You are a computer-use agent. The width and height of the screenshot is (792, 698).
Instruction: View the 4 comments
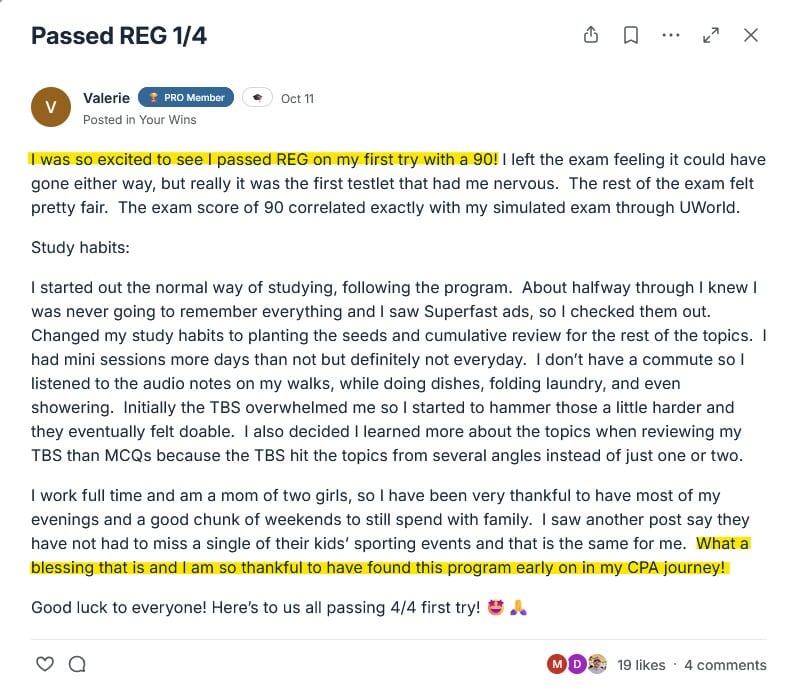tap(725, 665)
